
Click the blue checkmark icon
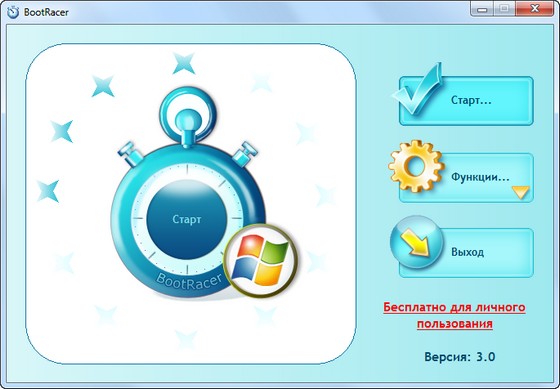tap(417, 89)
